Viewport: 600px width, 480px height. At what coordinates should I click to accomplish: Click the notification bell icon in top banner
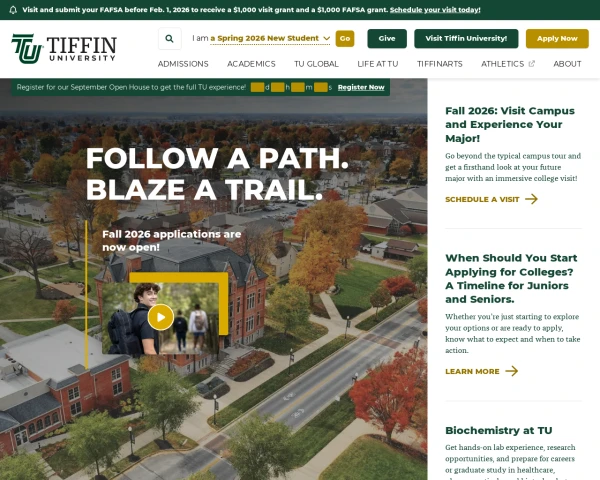pyautogui.click(x=13, y=10)
